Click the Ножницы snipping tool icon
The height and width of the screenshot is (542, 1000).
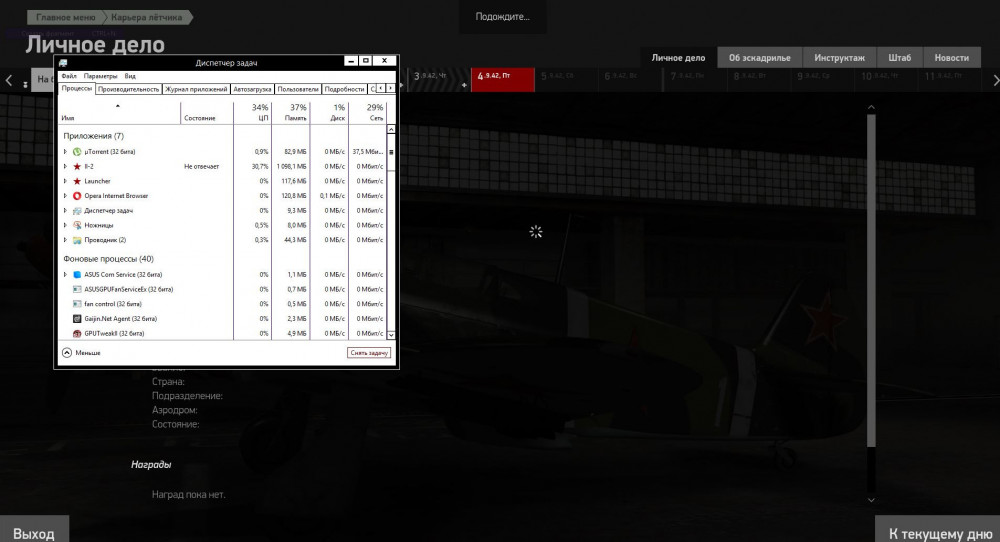click(x=77, y=225)
